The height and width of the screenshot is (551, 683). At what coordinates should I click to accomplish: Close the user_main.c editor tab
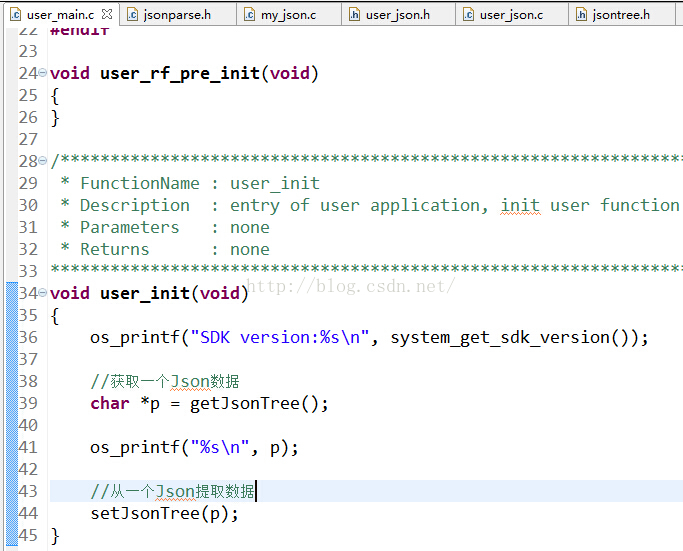[x=107, y=14]
